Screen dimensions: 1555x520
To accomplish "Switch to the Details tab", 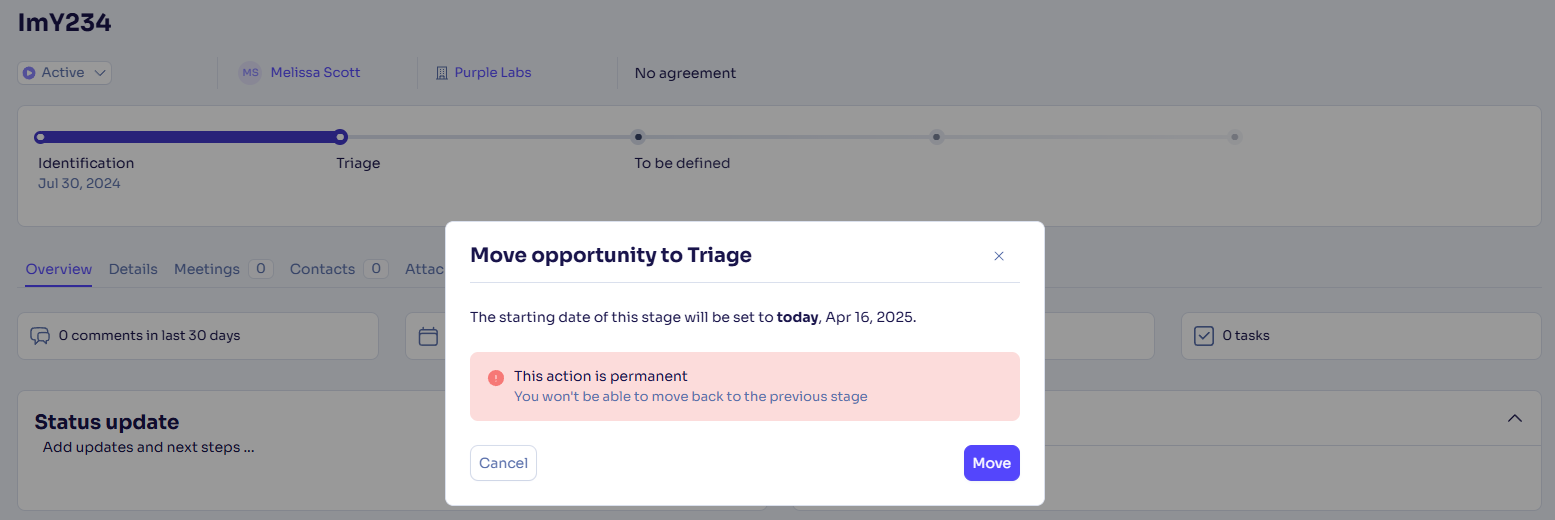I will point(133,269).
